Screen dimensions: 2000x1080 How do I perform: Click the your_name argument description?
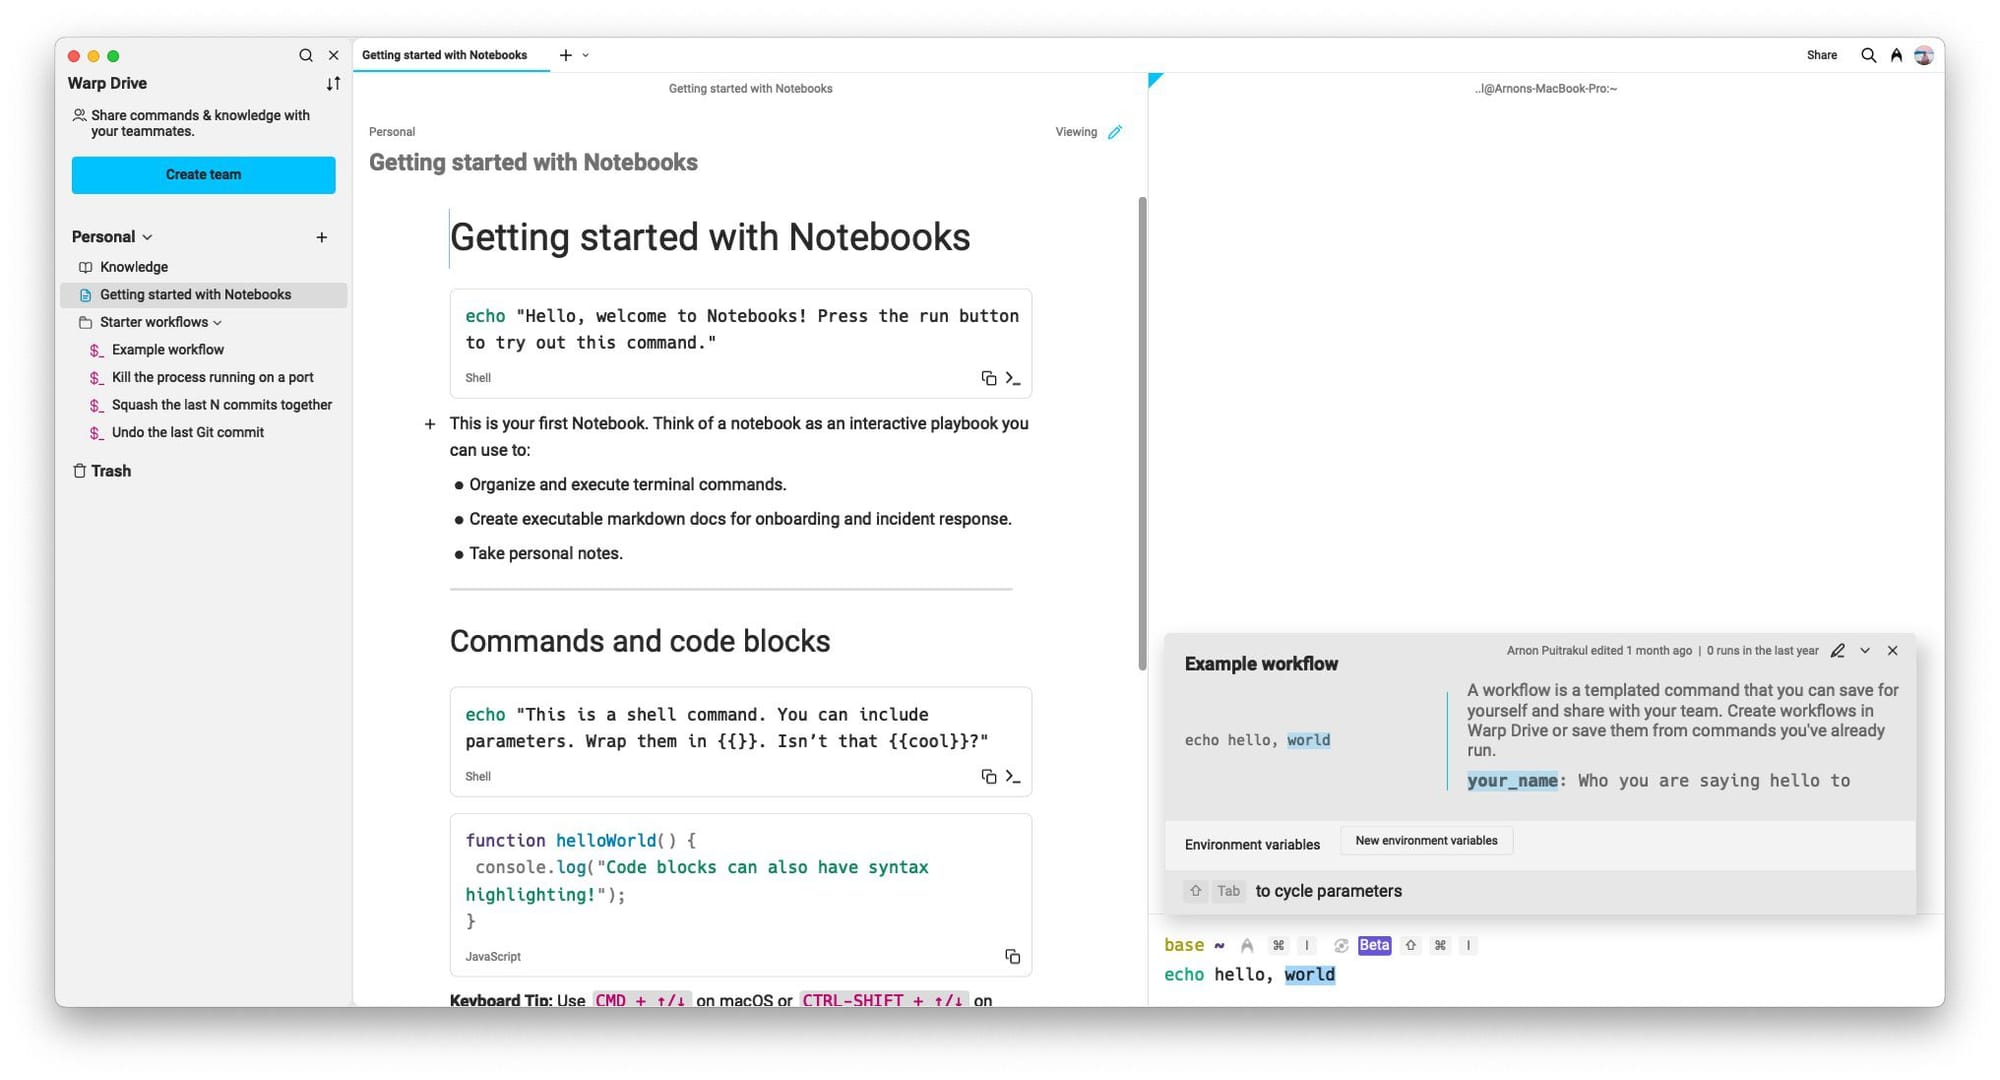tap(1659, 781)
